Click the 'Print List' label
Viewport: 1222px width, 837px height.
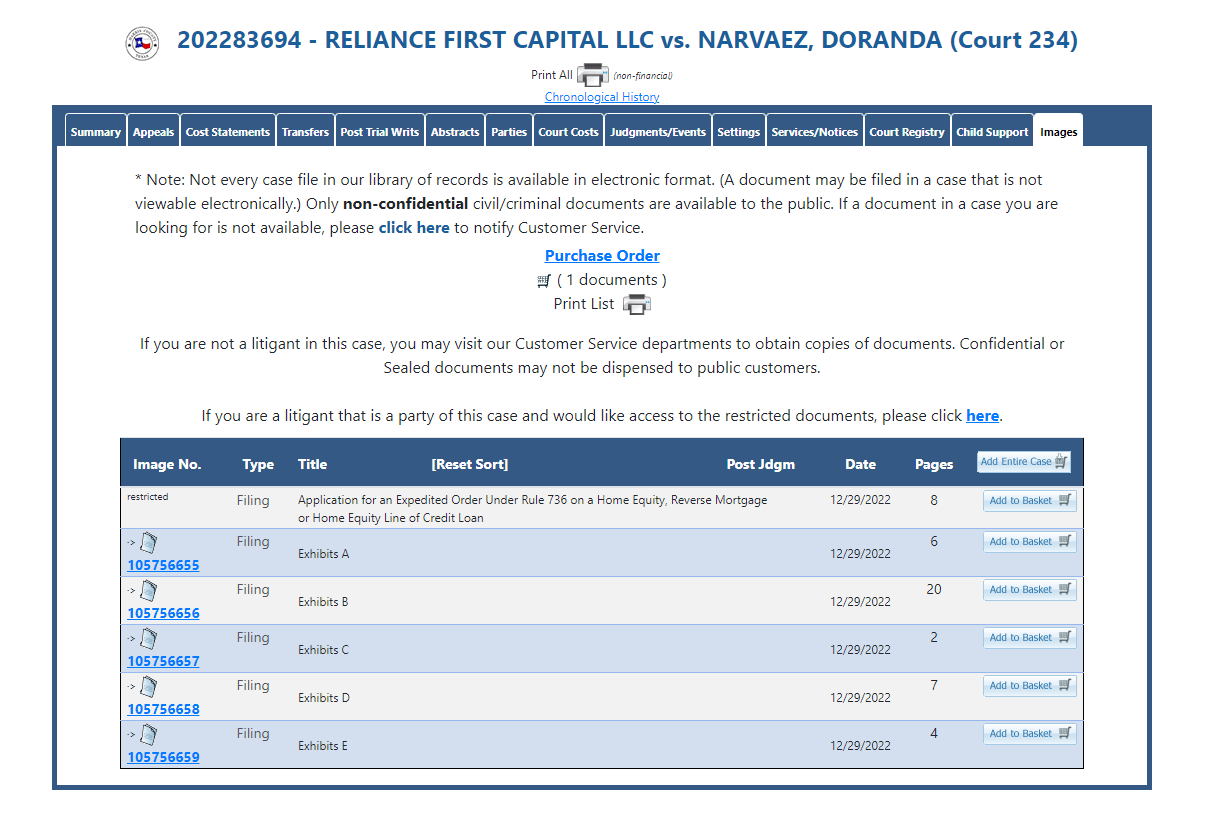point(584,304)
